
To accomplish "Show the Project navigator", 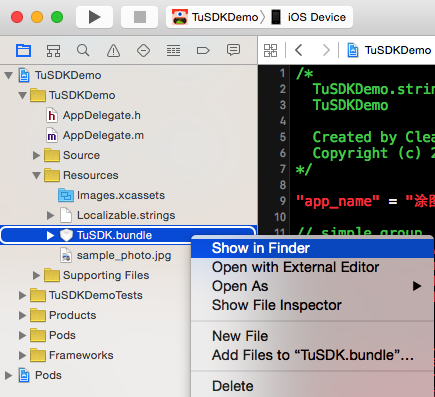I will [24, 51].
